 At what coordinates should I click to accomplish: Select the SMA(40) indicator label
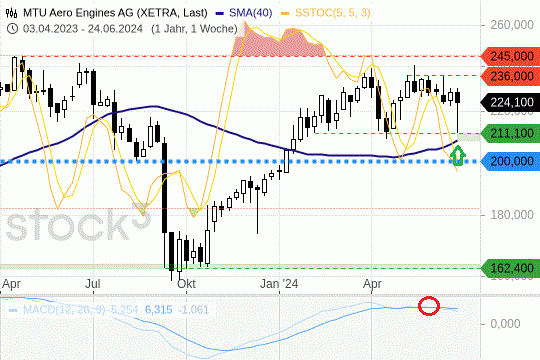251,13
